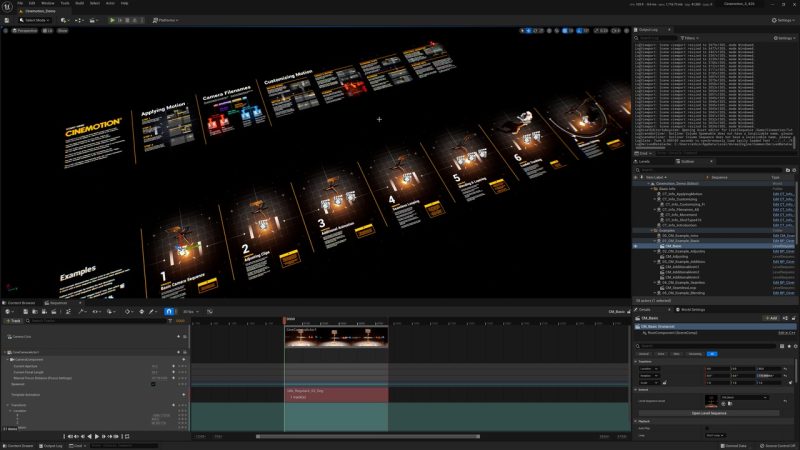The height and width of the screenshot is (450, 800).
Task: Click Details panel property matrix grid icon
Action: [x=782, y=346]
